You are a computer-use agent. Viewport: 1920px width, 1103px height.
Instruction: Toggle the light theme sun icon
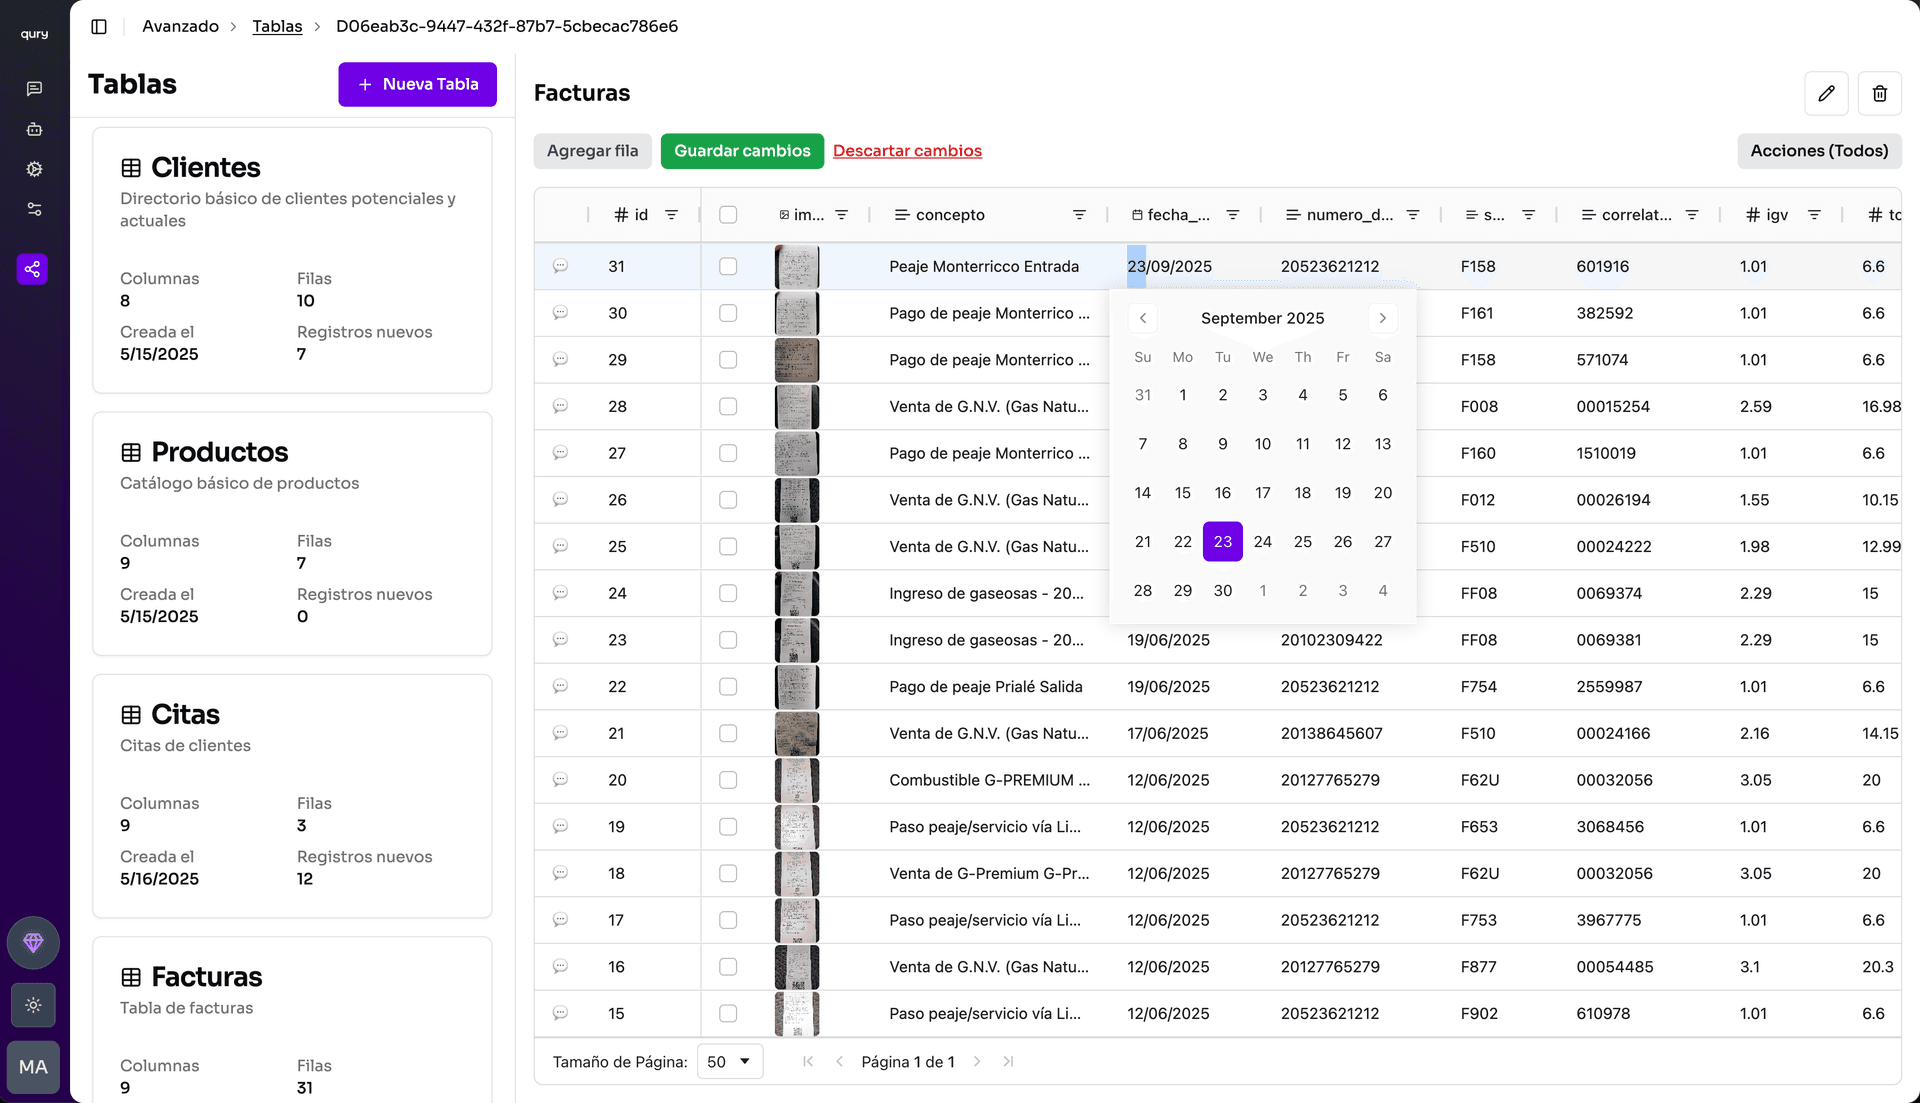point(33,1005)
